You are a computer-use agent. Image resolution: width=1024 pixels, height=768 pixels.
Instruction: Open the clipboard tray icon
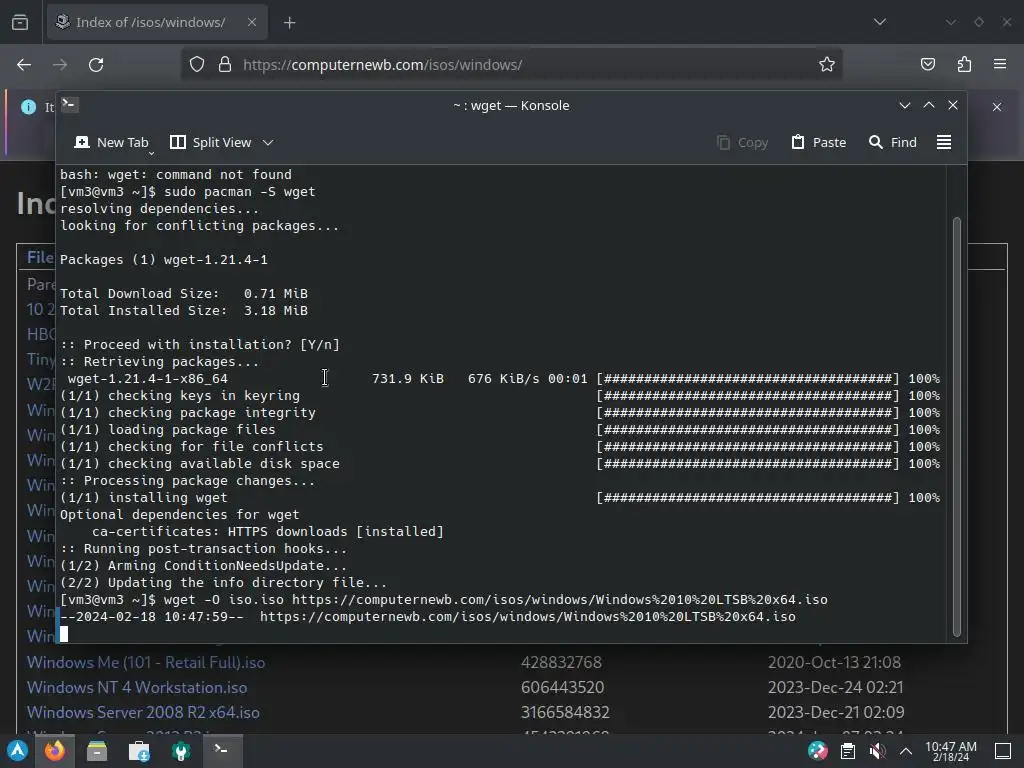[848, 751]
